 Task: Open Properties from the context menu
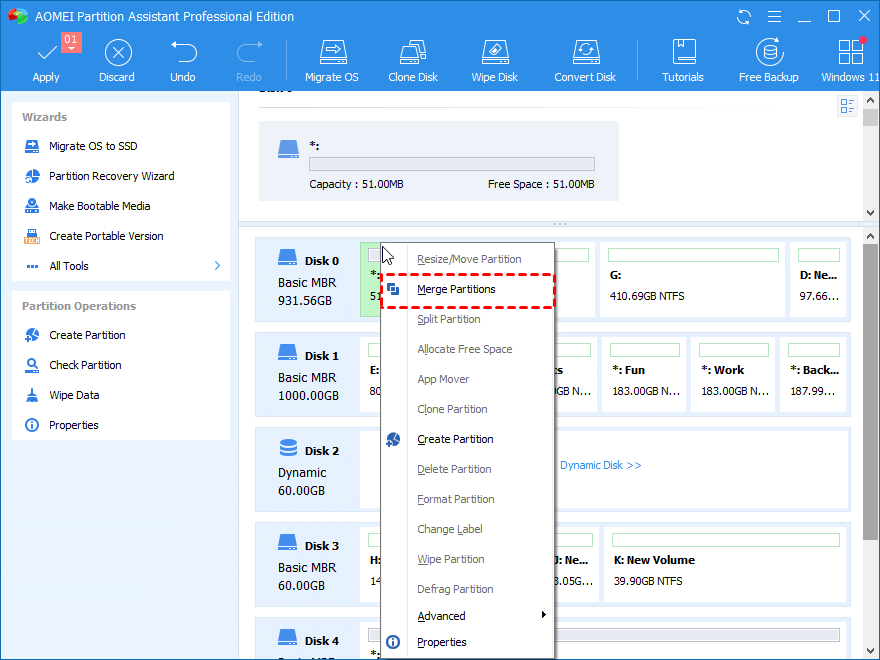(442, 642)
